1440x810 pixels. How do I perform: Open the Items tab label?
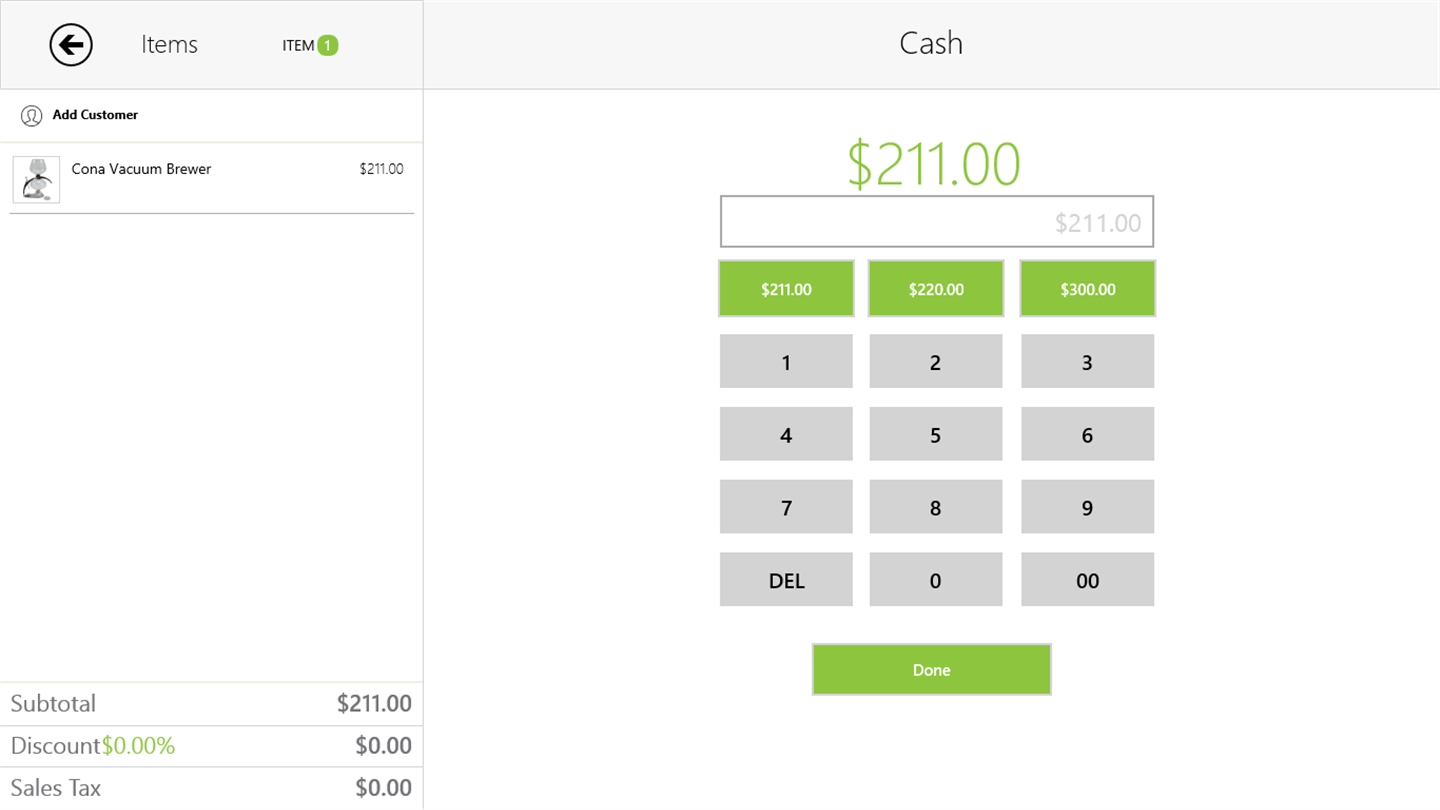pyautogui.click(x=169, y=45)
